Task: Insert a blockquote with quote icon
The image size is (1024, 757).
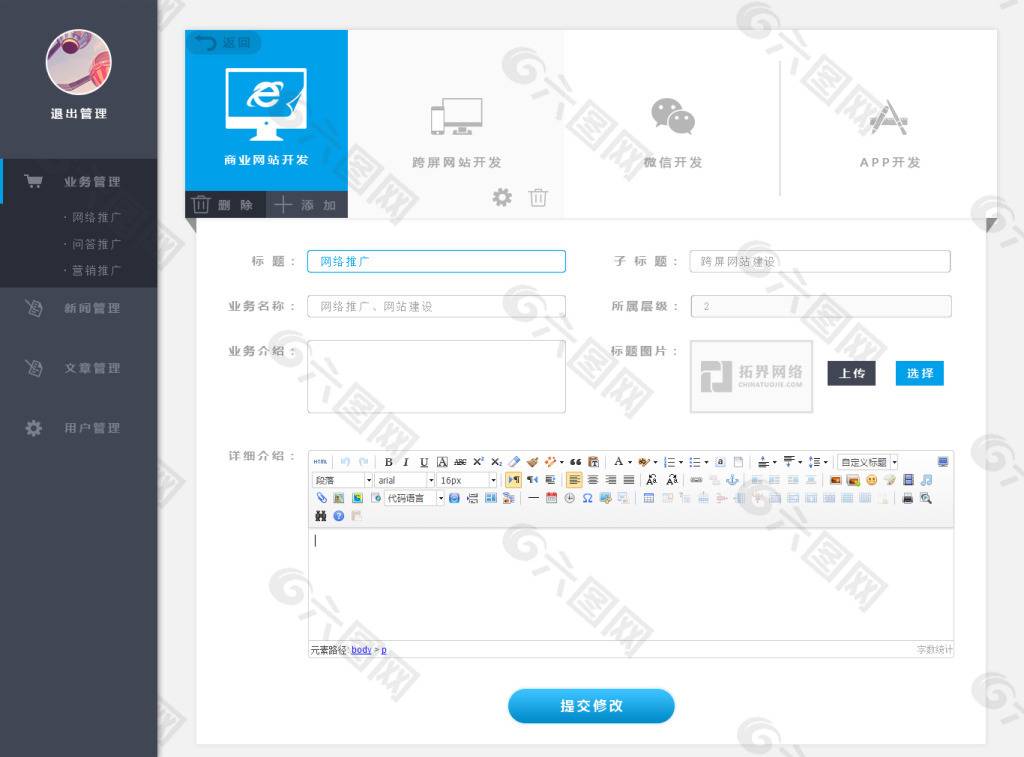Action: point(575,462)
